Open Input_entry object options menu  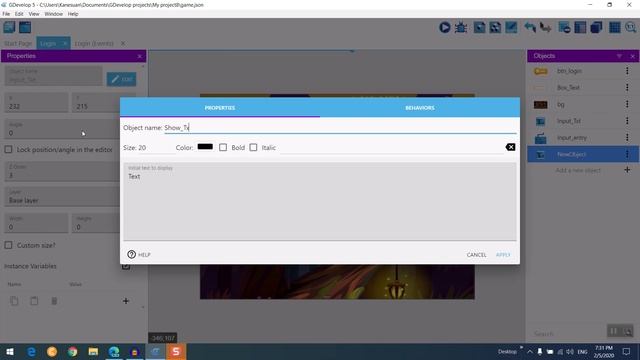point(627,138)
